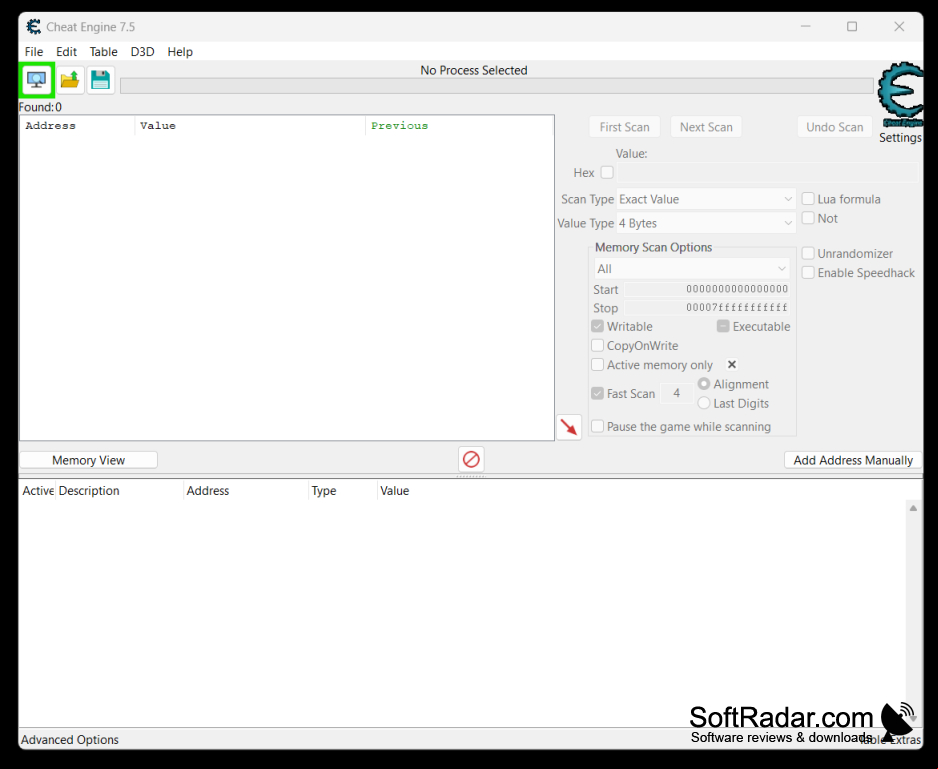Enable the Unrandomizer checkbox

[808, 253]
